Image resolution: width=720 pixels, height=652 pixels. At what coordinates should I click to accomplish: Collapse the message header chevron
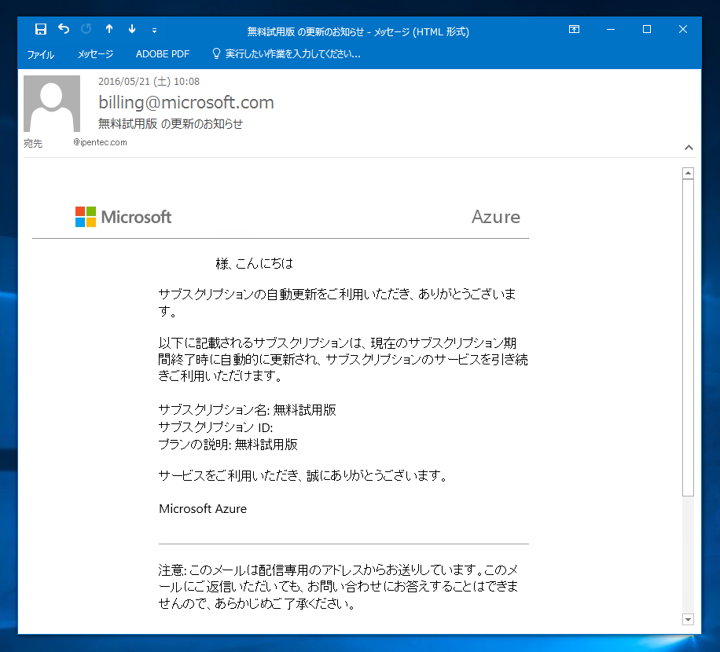click(688, 147)
